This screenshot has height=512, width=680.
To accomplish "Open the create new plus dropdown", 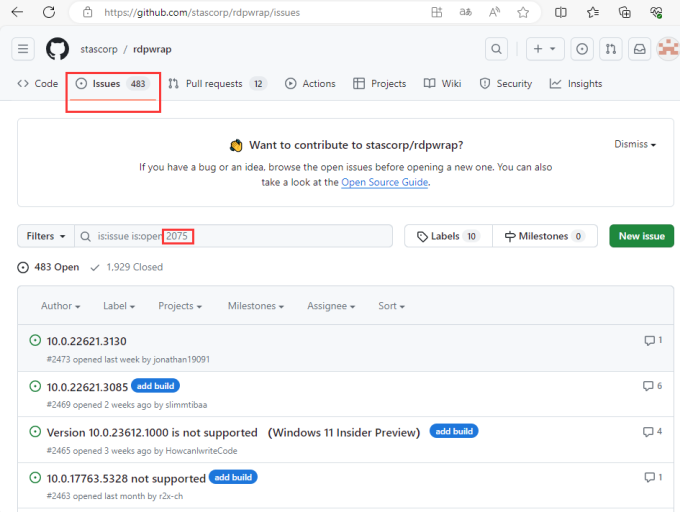I will tap(545, 49).
